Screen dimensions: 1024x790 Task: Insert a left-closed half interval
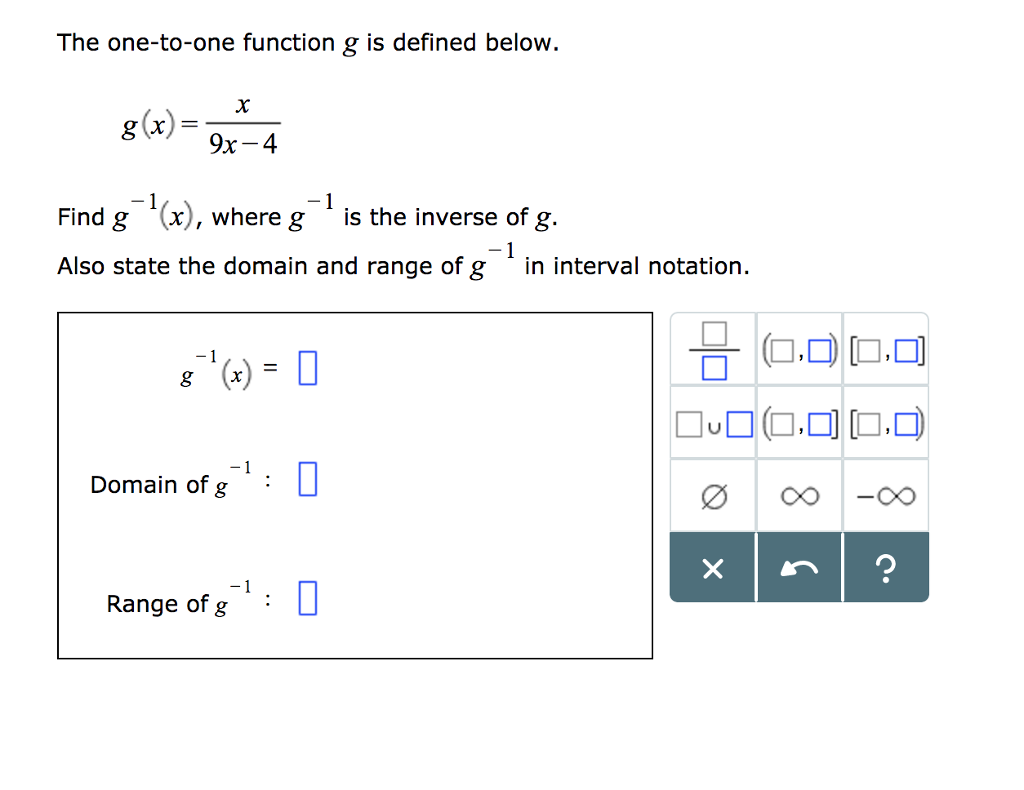click(x=886, y=423)
